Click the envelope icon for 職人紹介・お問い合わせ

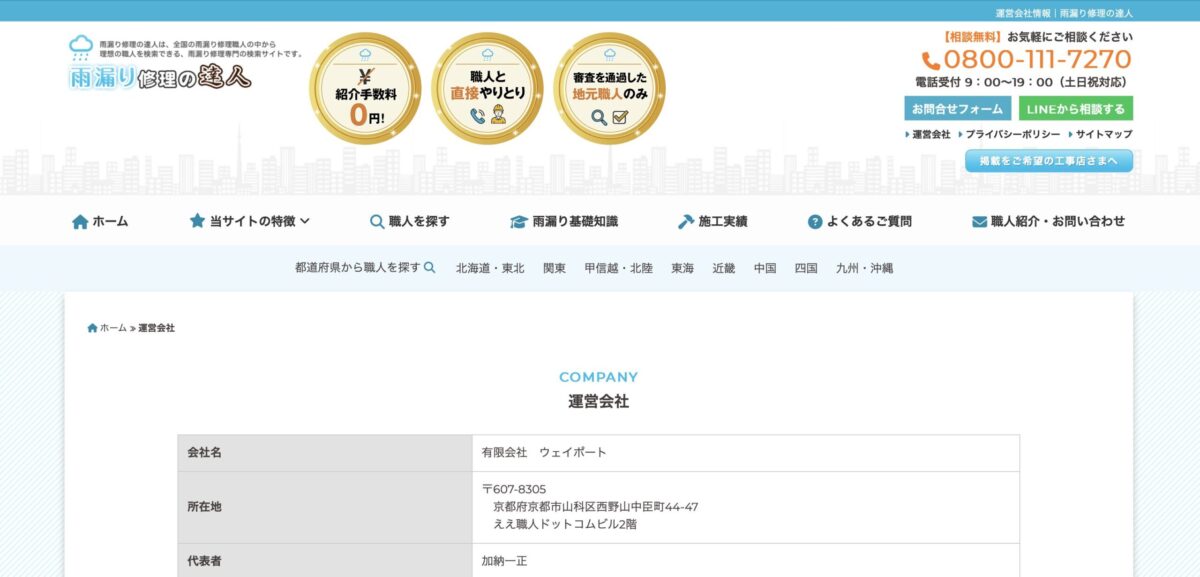(979, 222)
